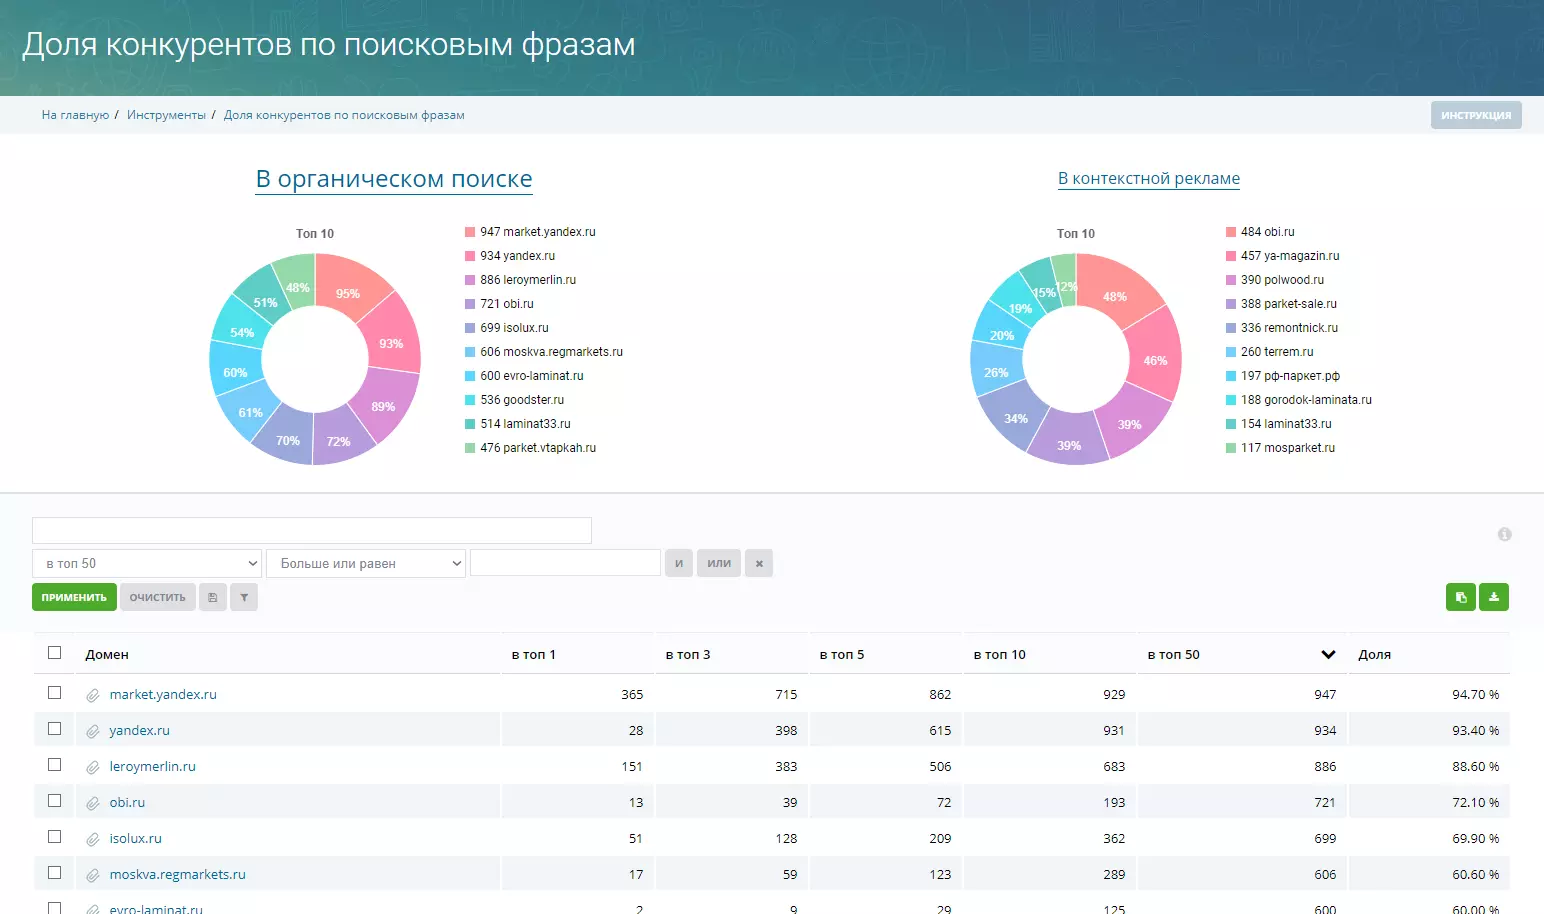
Task: Click the paperclip icon beside isolux.ru
Action: [x=93, y=839]
